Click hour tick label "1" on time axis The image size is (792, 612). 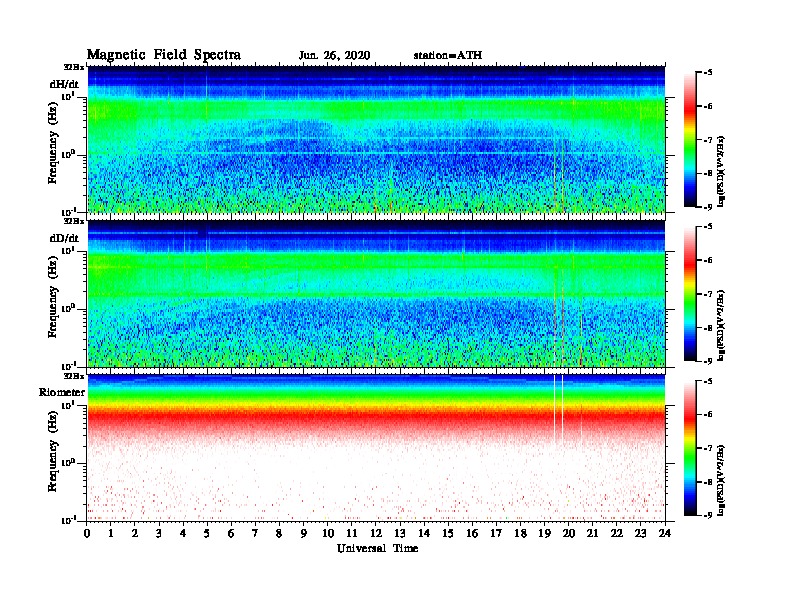pos(111,534)
